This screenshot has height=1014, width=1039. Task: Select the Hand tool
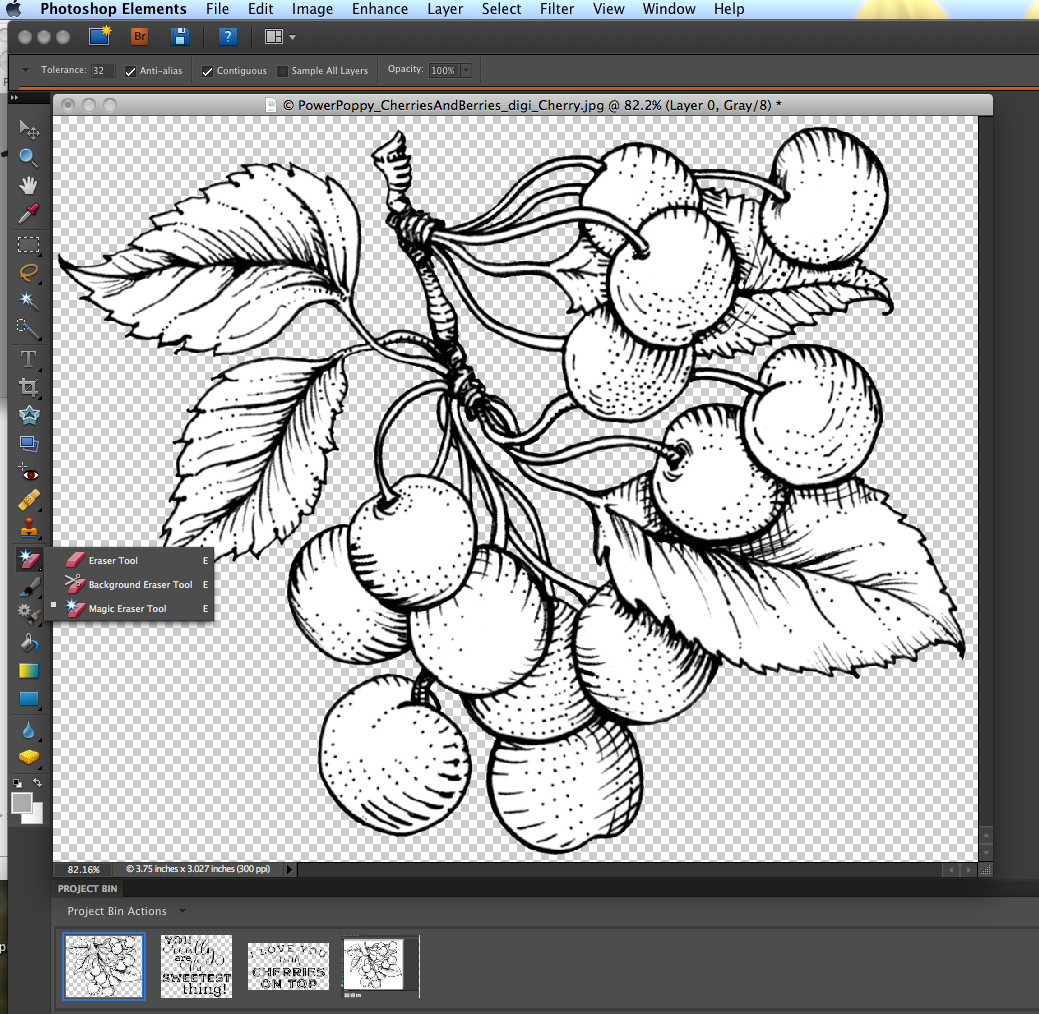point(28,184)
